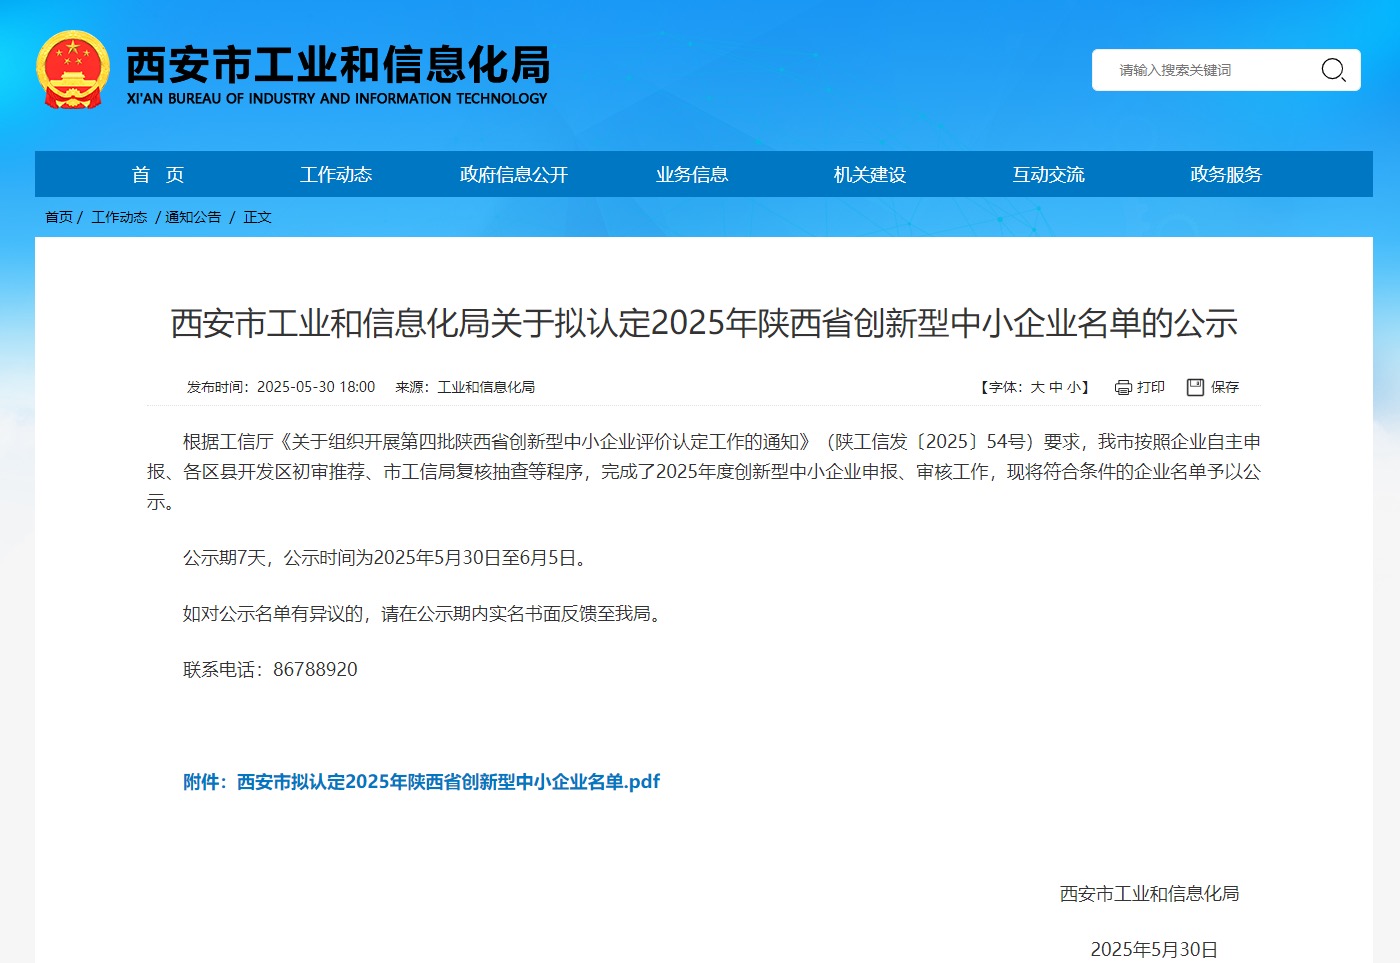Go back to 通知公告 breadcrumb
The width and height of the screenshot is (1400, 963).
[x=193, y=217]
